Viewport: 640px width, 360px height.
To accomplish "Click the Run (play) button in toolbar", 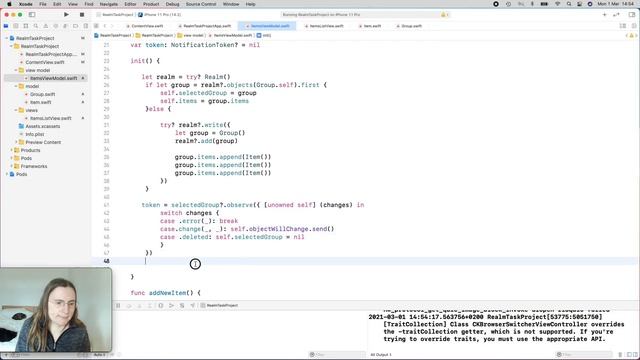I will pyautogui.click(x=66, y=15).
